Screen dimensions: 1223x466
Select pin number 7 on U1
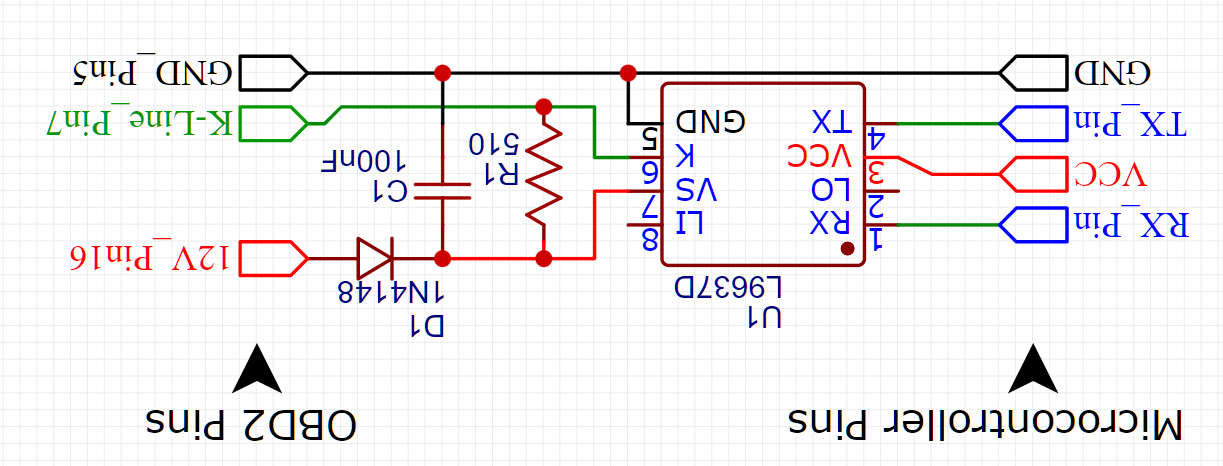648,206
